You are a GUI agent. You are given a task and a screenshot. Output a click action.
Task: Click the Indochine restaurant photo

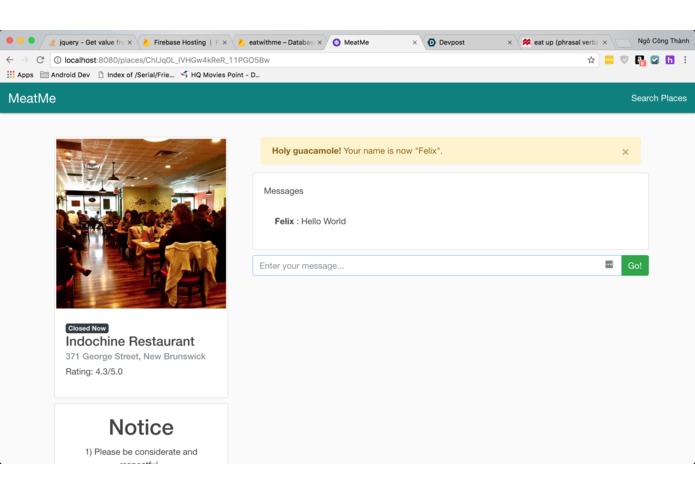point(141,223)
